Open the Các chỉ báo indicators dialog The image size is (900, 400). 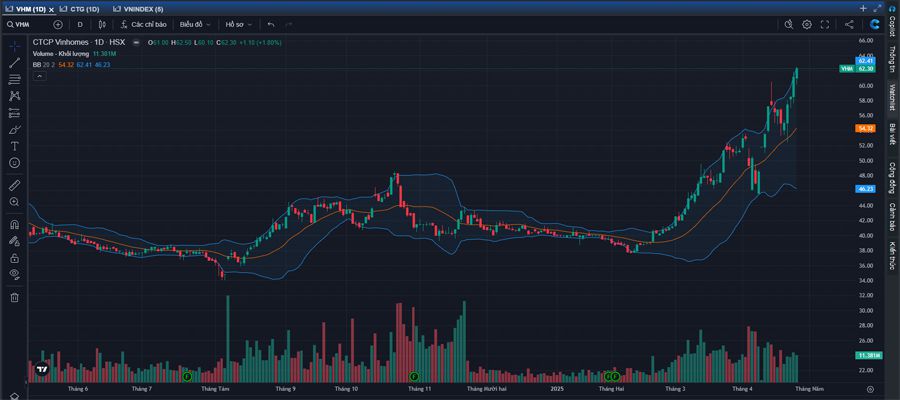[144, 24]
